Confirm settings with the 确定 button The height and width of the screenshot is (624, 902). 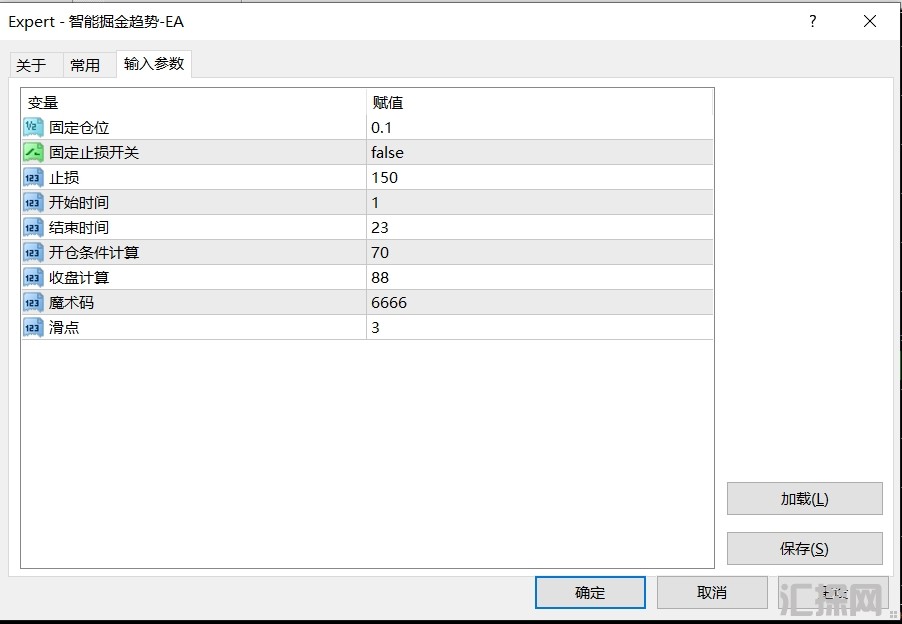tap(590, 592)
